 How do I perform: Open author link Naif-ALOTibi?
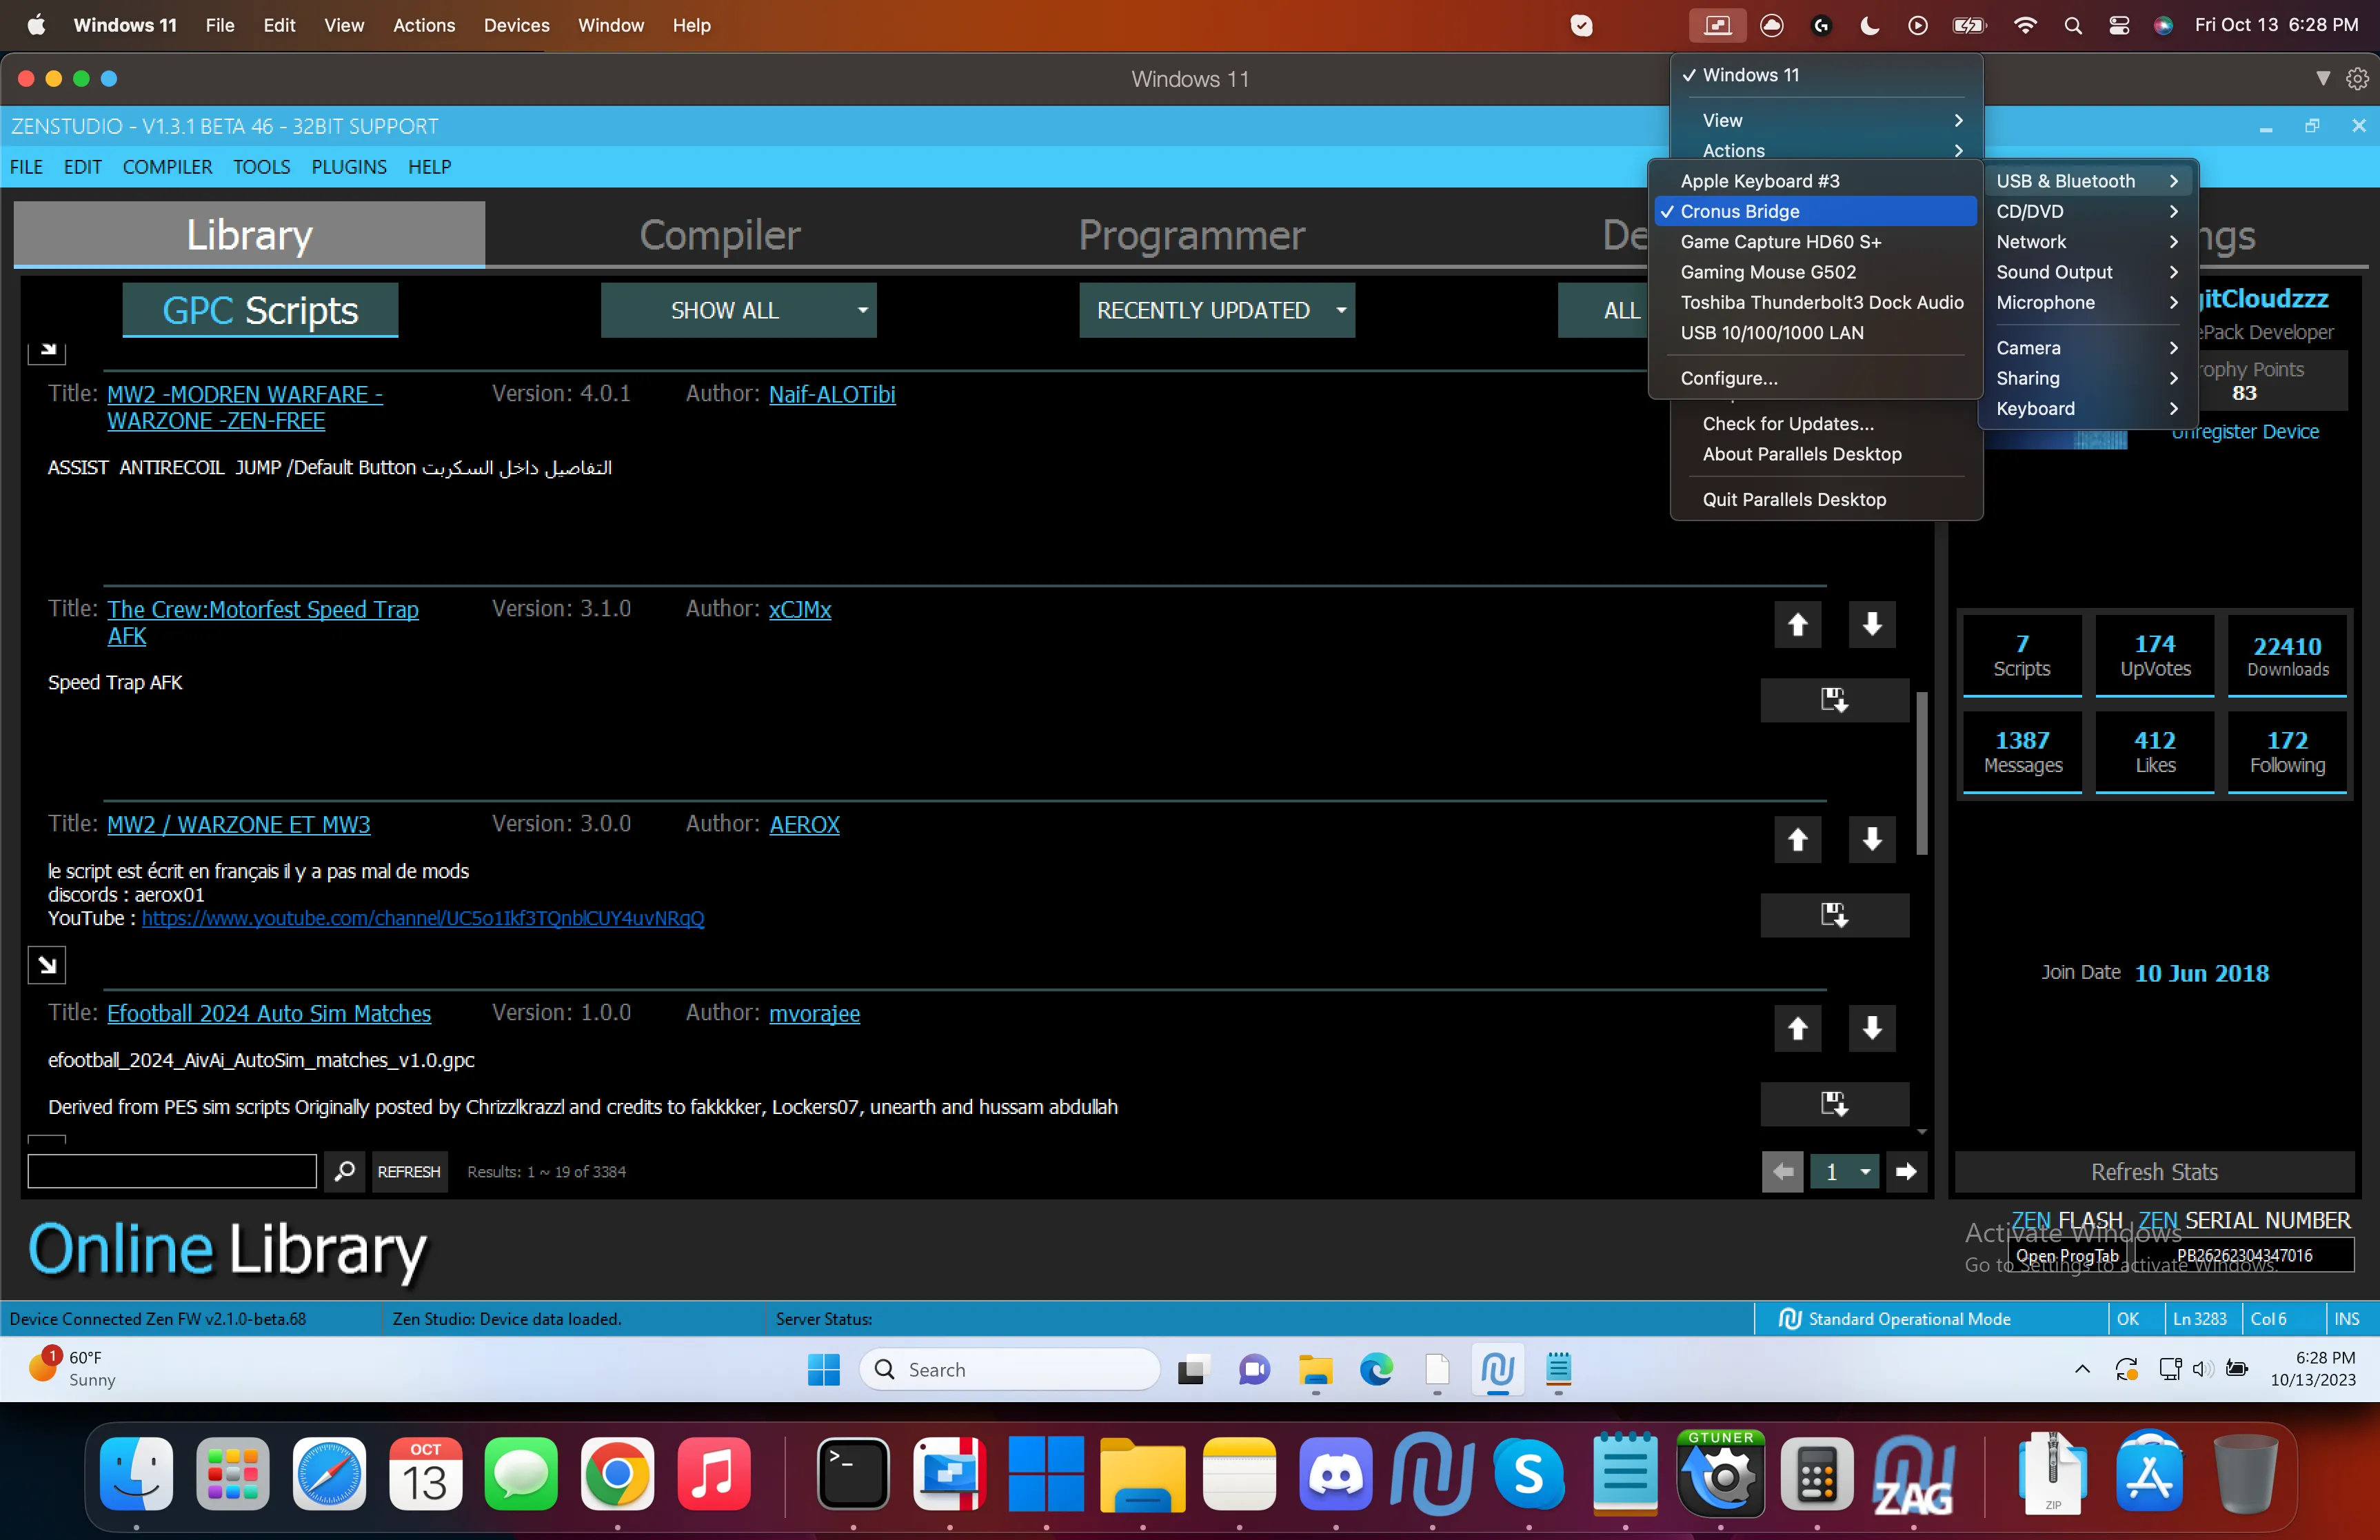pos(831,394)
